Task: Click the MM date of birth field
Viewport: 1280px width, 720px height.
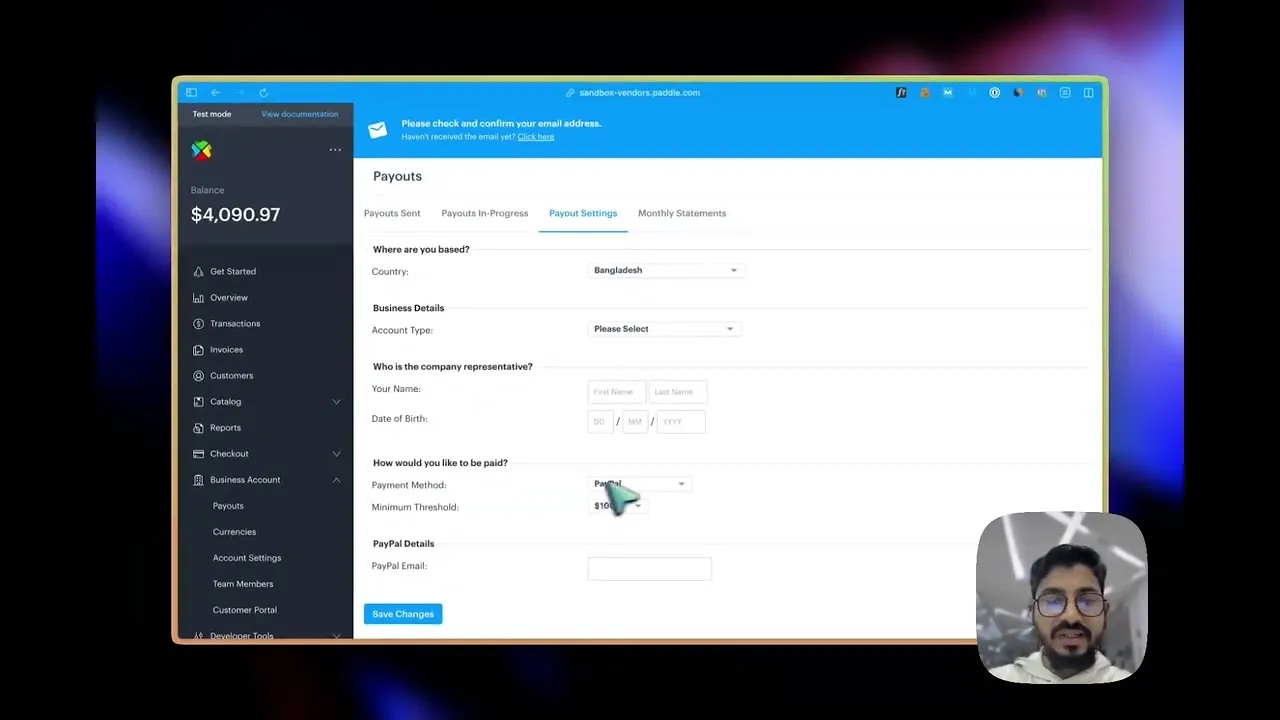Action: 635,422
